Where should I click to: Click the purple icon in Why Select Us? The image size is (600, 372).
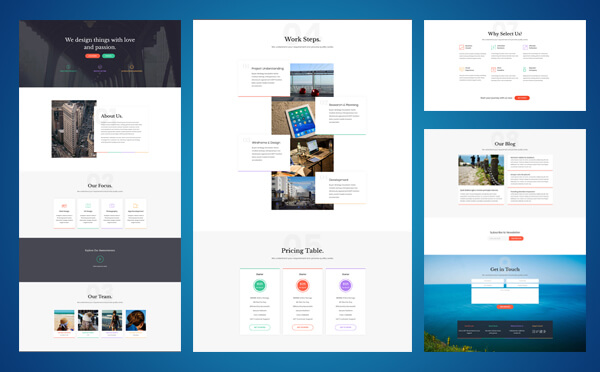pos(525,47)
